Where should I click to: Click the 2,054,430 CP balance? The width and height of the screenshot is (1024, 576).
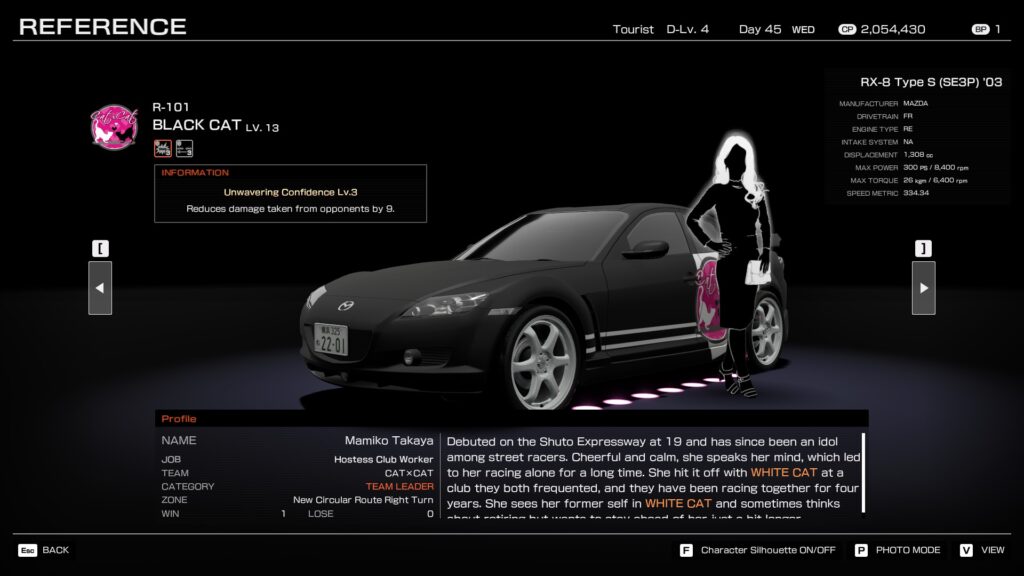coord(893,29)
